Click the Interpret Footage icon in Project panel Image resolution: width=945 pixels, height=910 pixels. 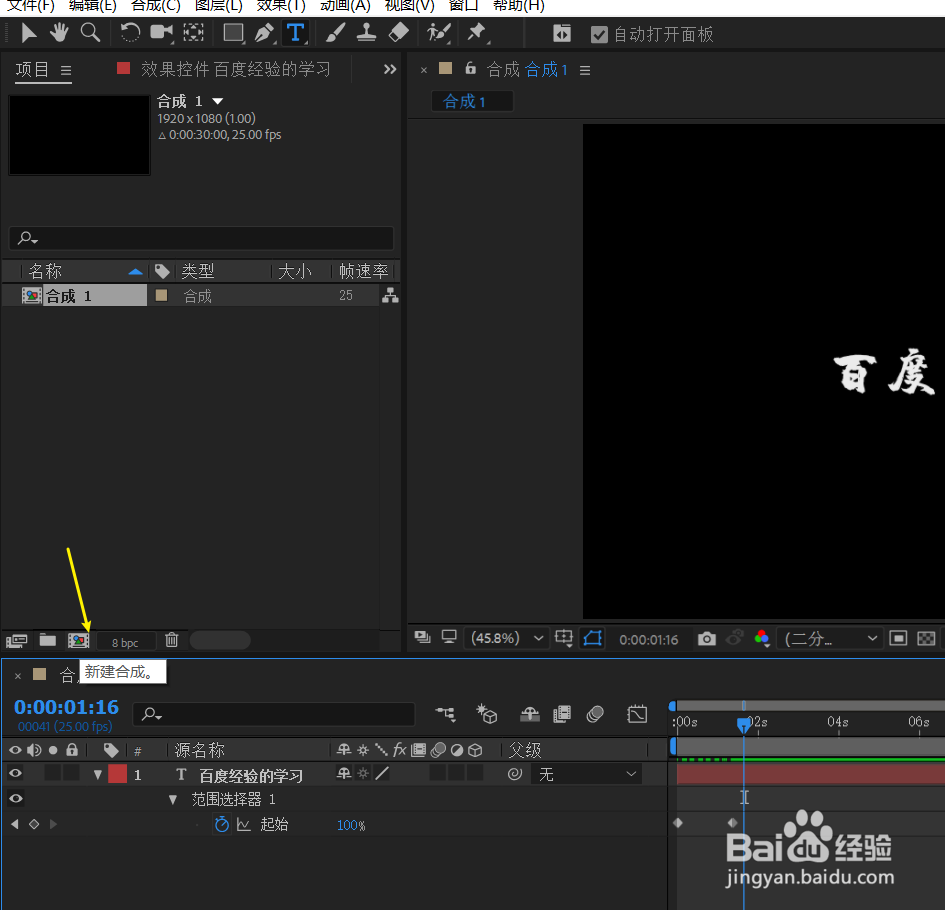coord(16,641)
